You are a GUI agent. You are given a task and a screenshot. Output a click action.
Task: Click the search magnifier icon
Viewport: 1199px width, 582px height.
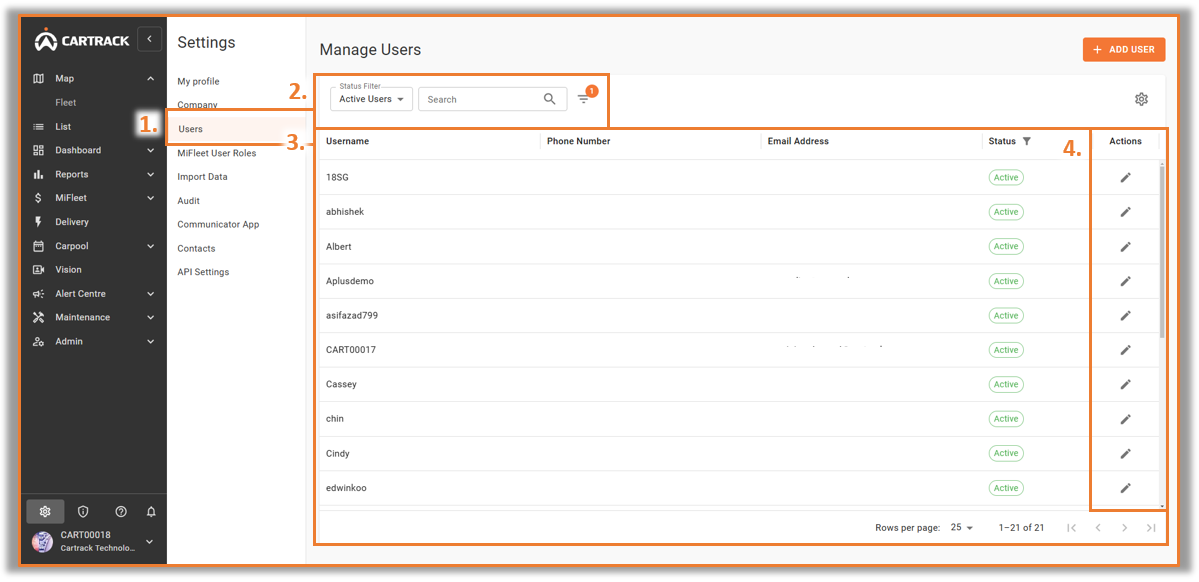click(x=550, y=99)
